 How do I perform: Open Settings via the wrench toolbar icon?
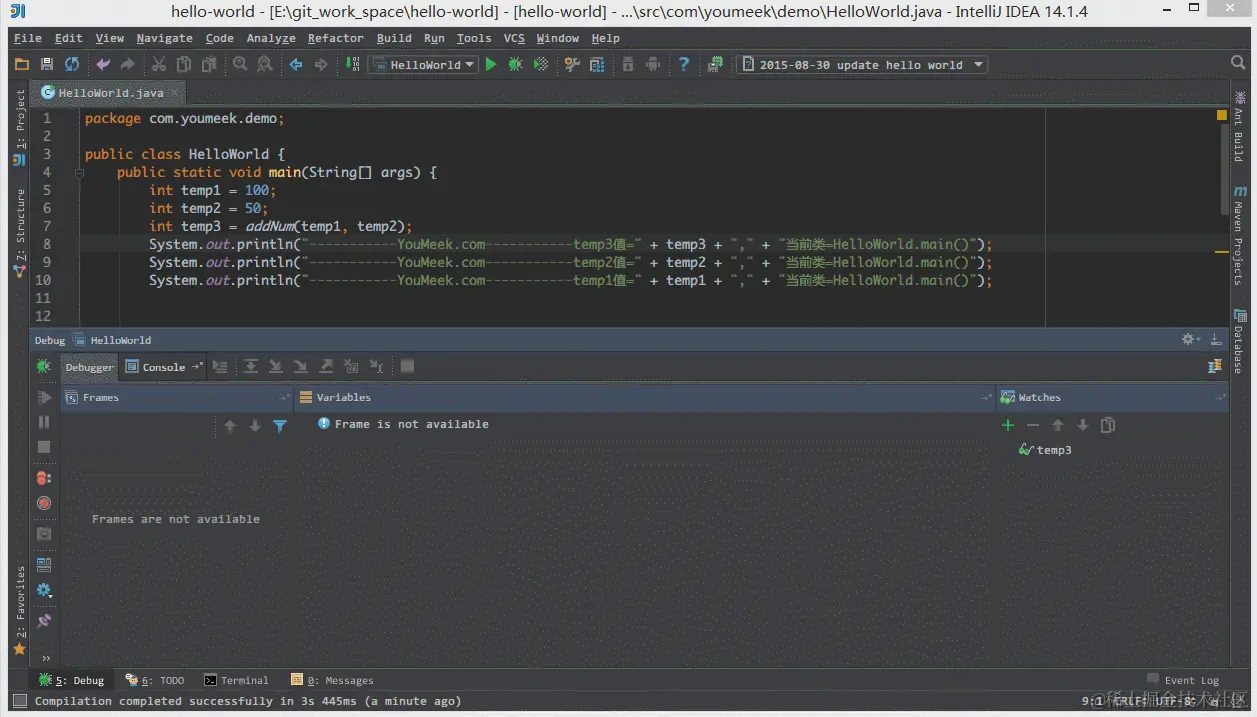pyautogui.click(x=570, y=64)
